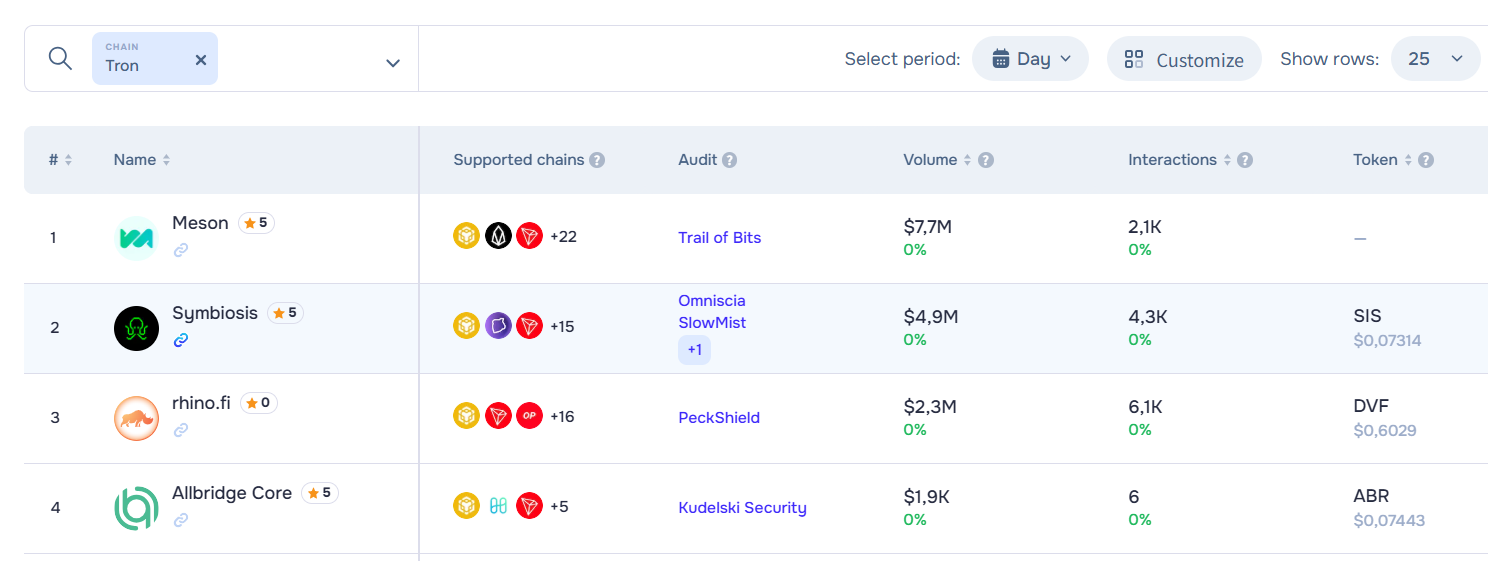Remove the Tron chain filter tag
1488x561 pixels.
200,60
